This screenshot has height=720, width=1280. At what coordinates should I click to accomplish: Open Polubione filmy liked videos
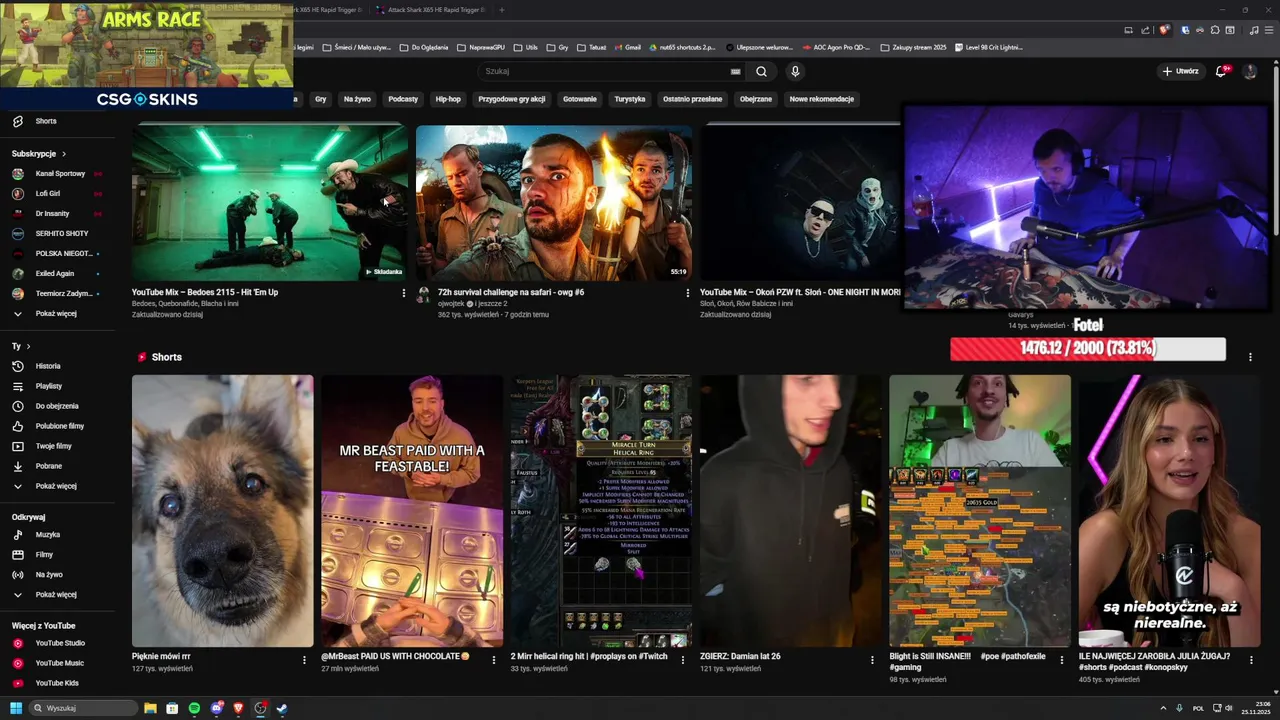pyautogui.click(x=60, y=426)
